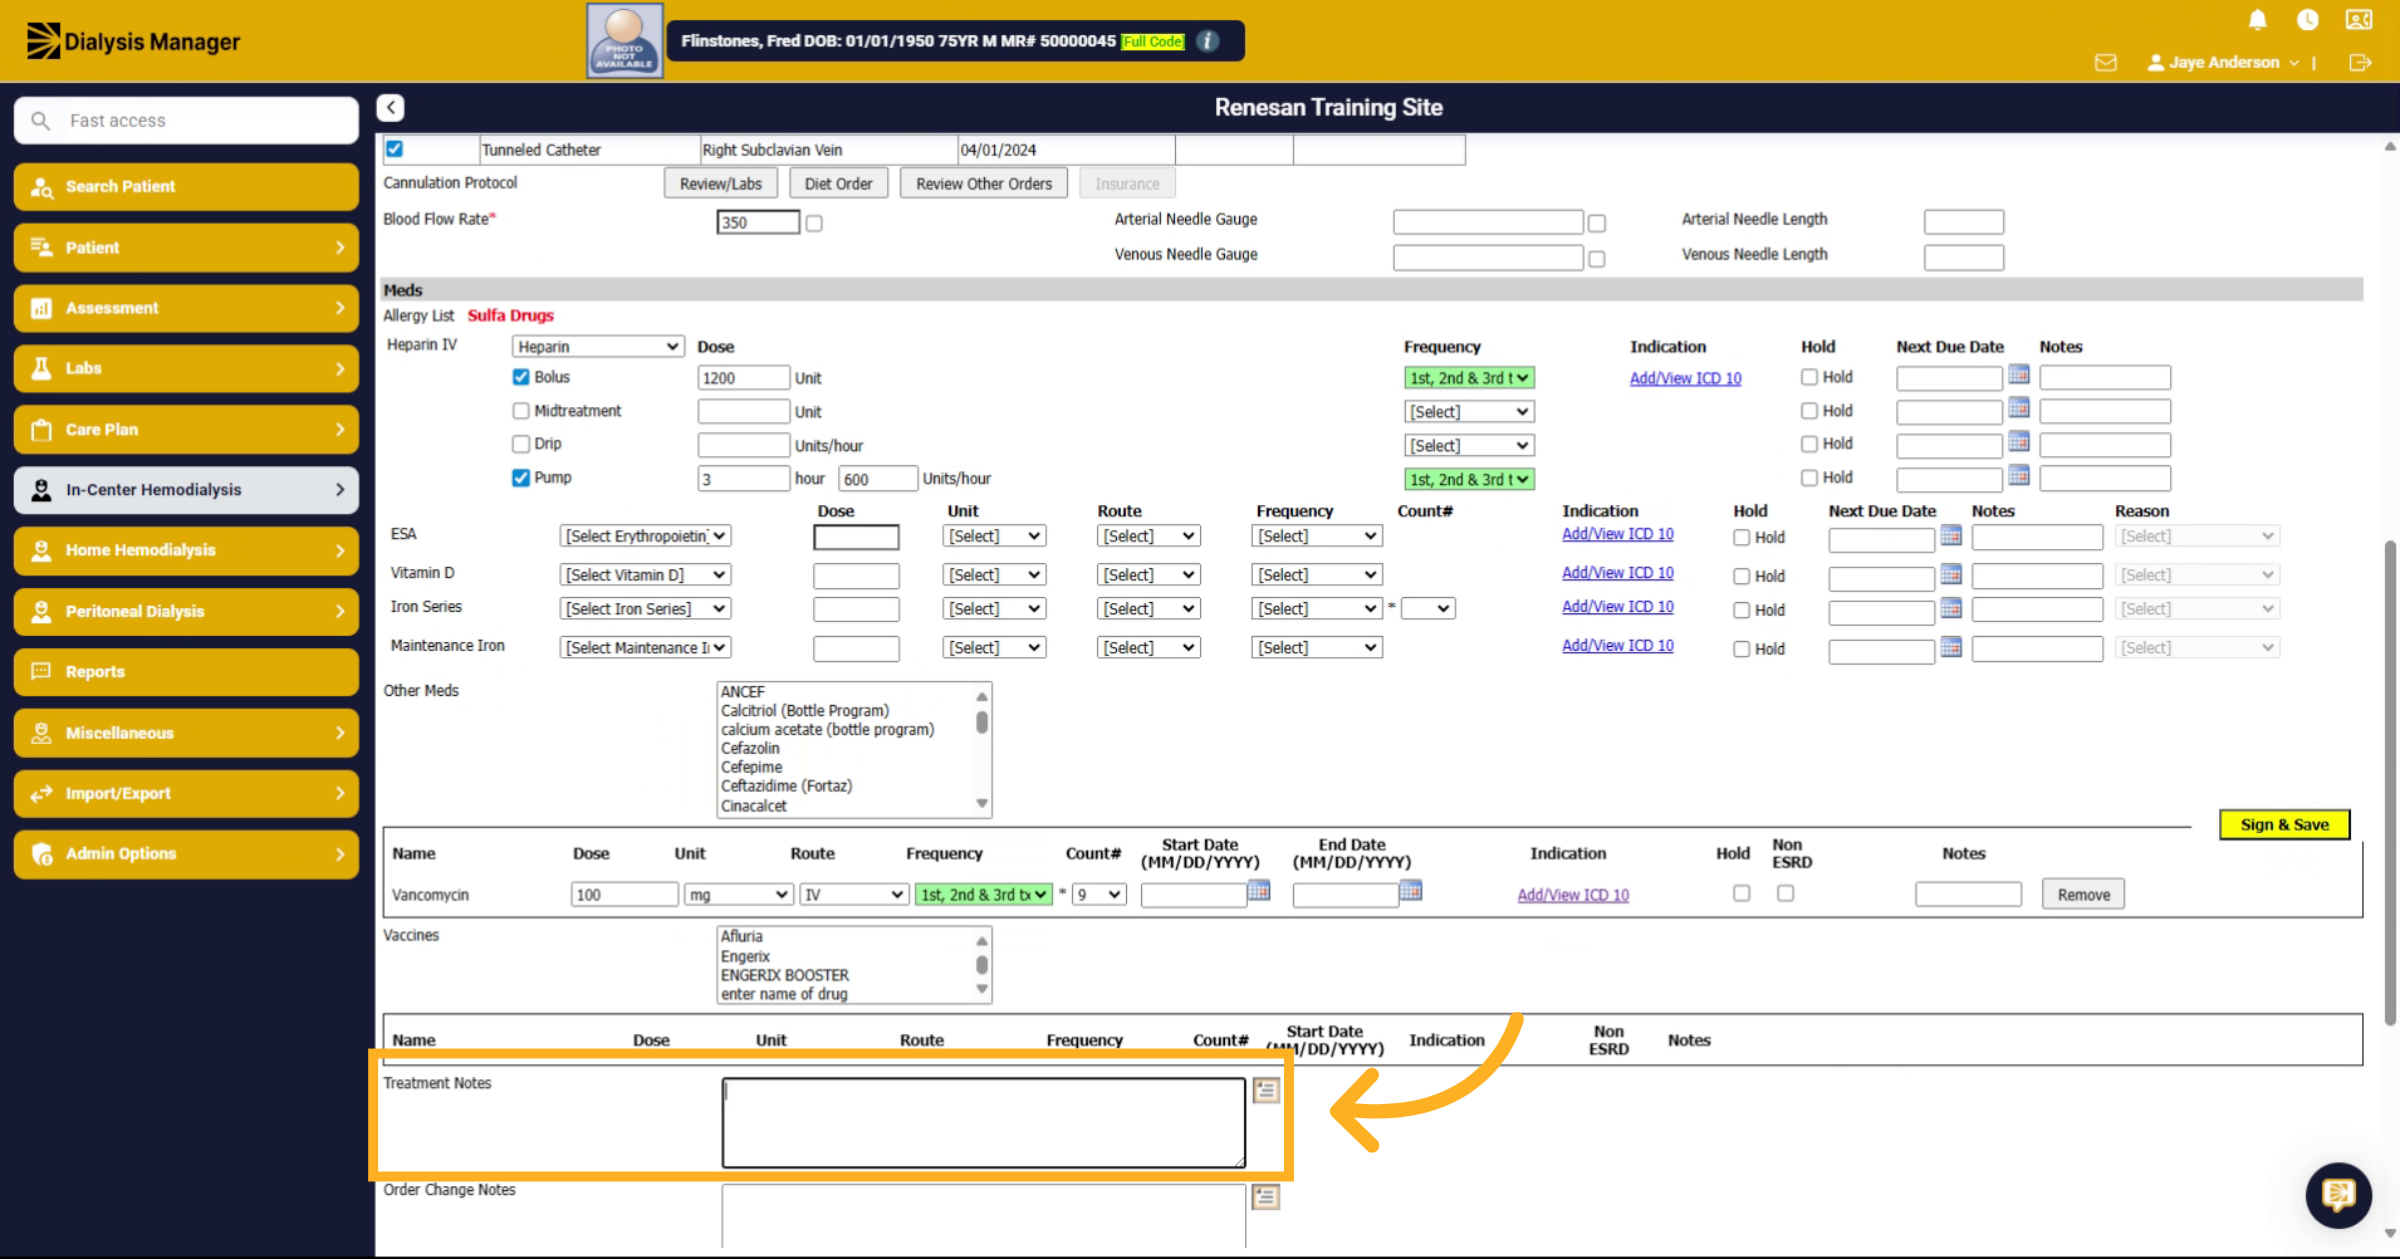2400x1259 pixels.
Task: Open calendar for Midtreatment next due date
Action: point(2018,408)
